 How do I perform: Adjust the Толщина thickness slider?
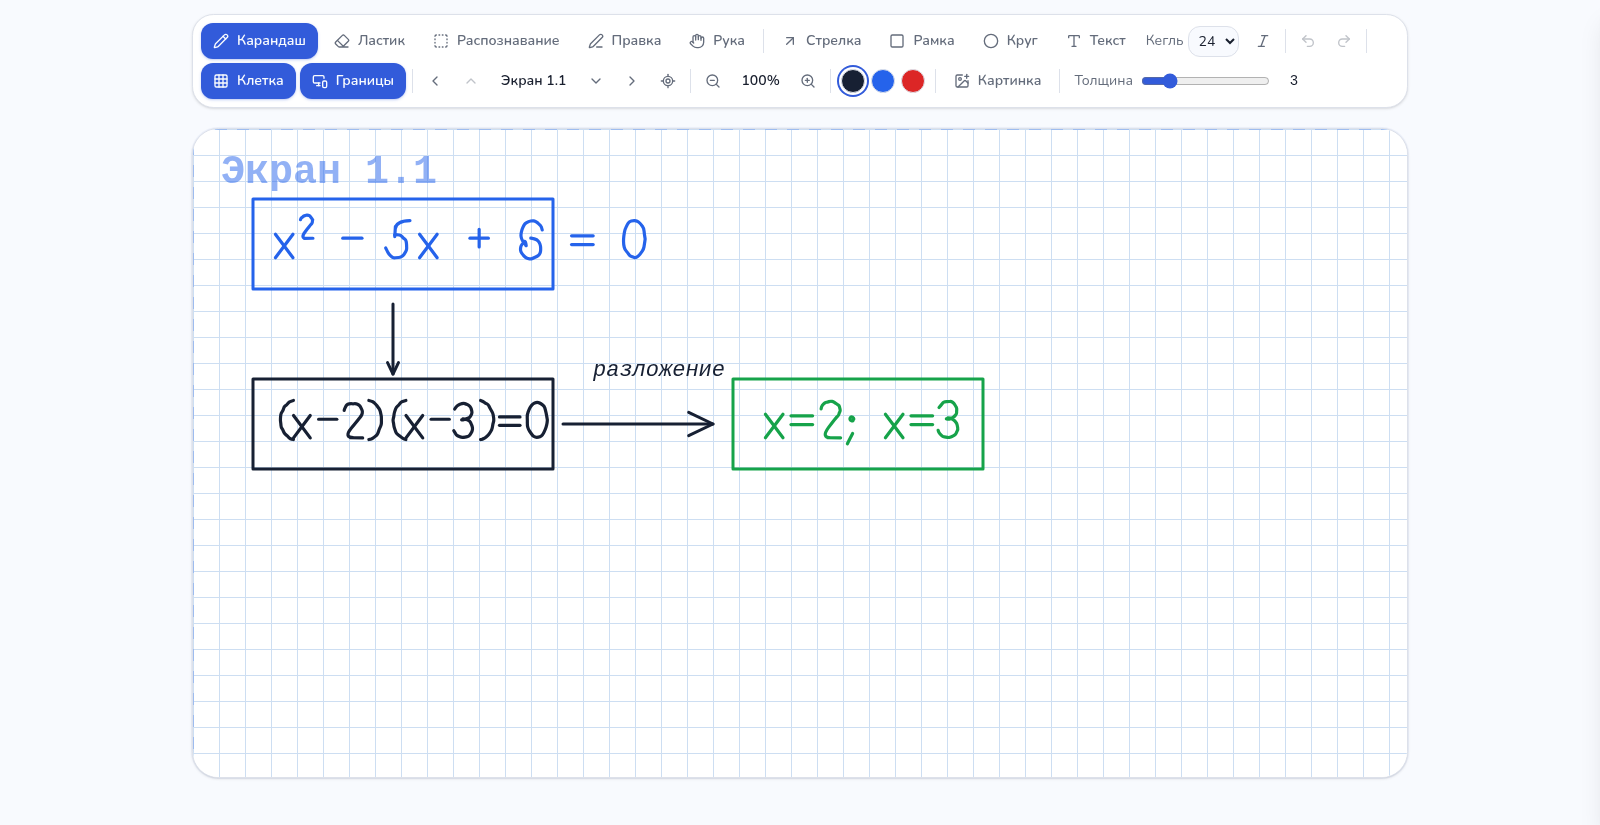pos(1205,81)
